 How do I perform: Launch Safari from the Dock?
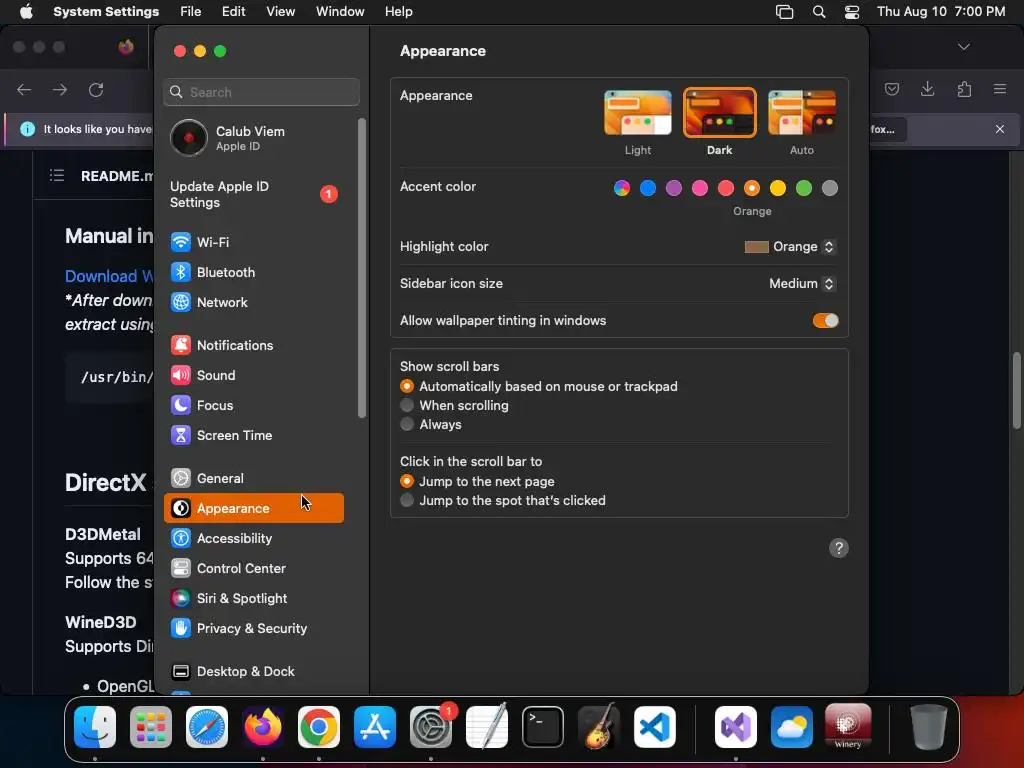click(207, 727)
